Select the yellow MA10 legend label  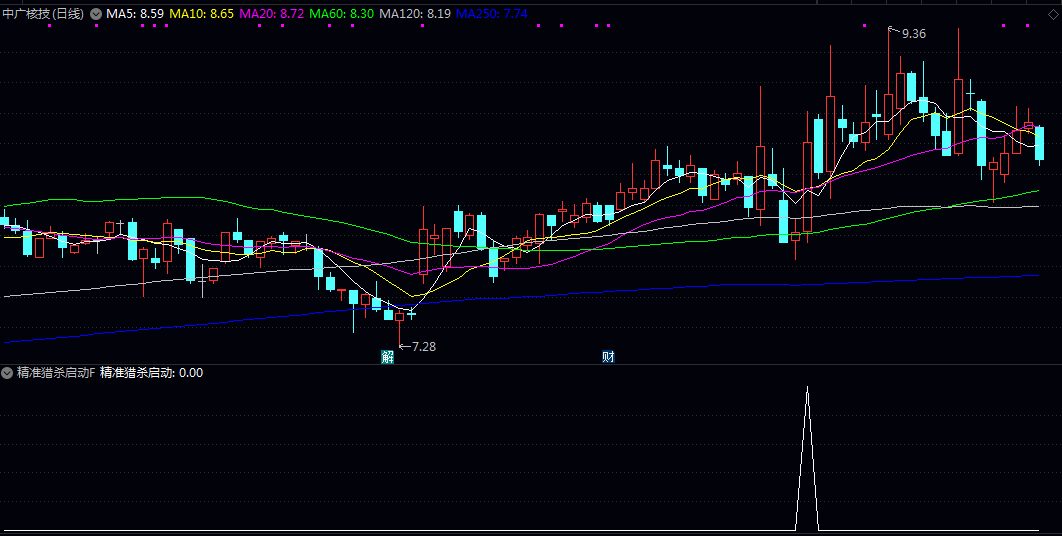(201, 14)
